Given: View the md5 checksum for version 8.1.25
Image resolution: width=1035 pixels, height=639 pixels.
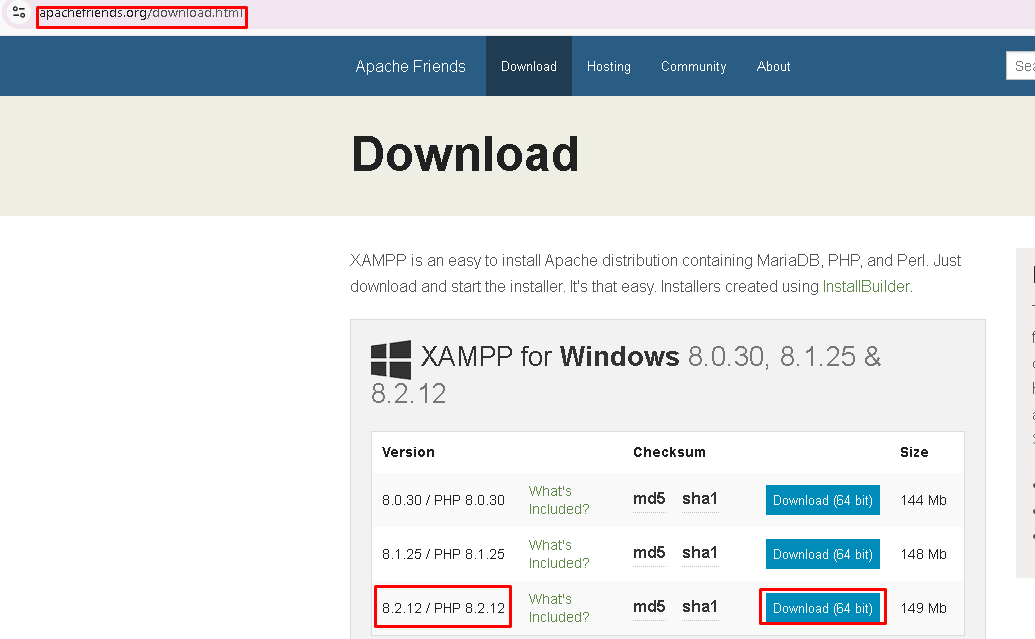Looking at the screenshot, I should coord(649,553).
